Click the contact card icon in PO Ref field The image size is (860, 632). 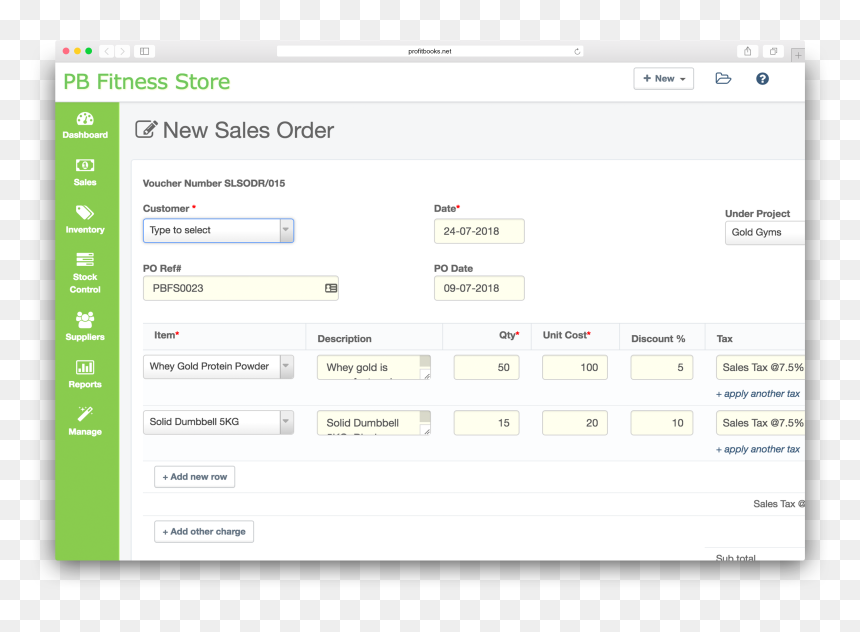point(331,288)
